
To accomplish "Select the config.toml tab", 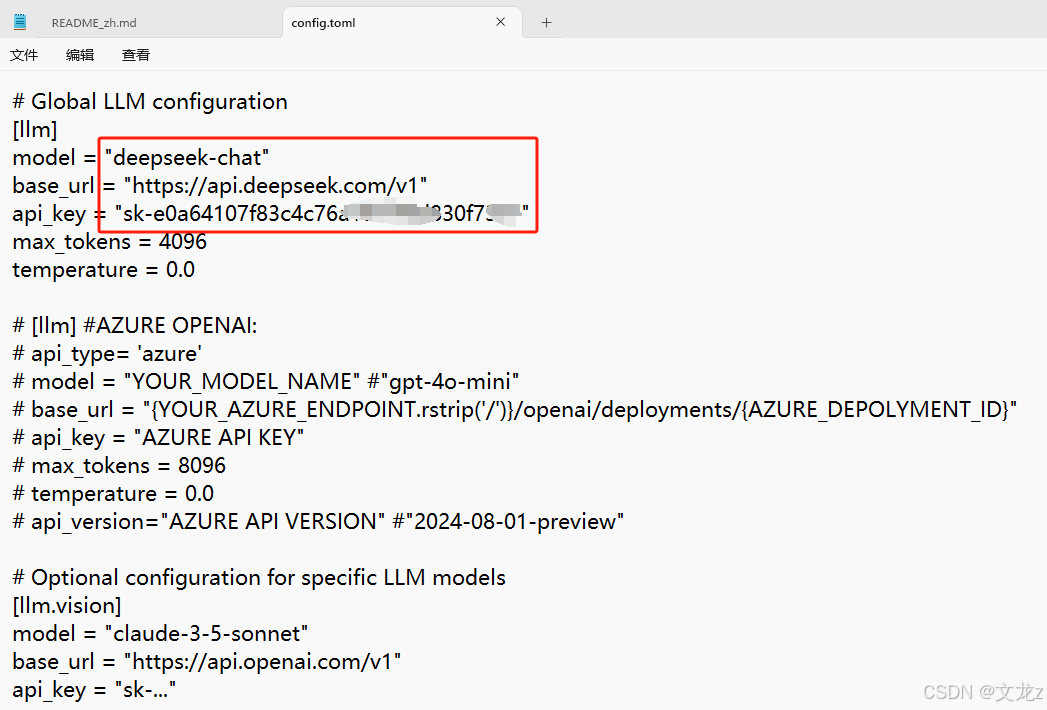I will (x=322, y=21).
